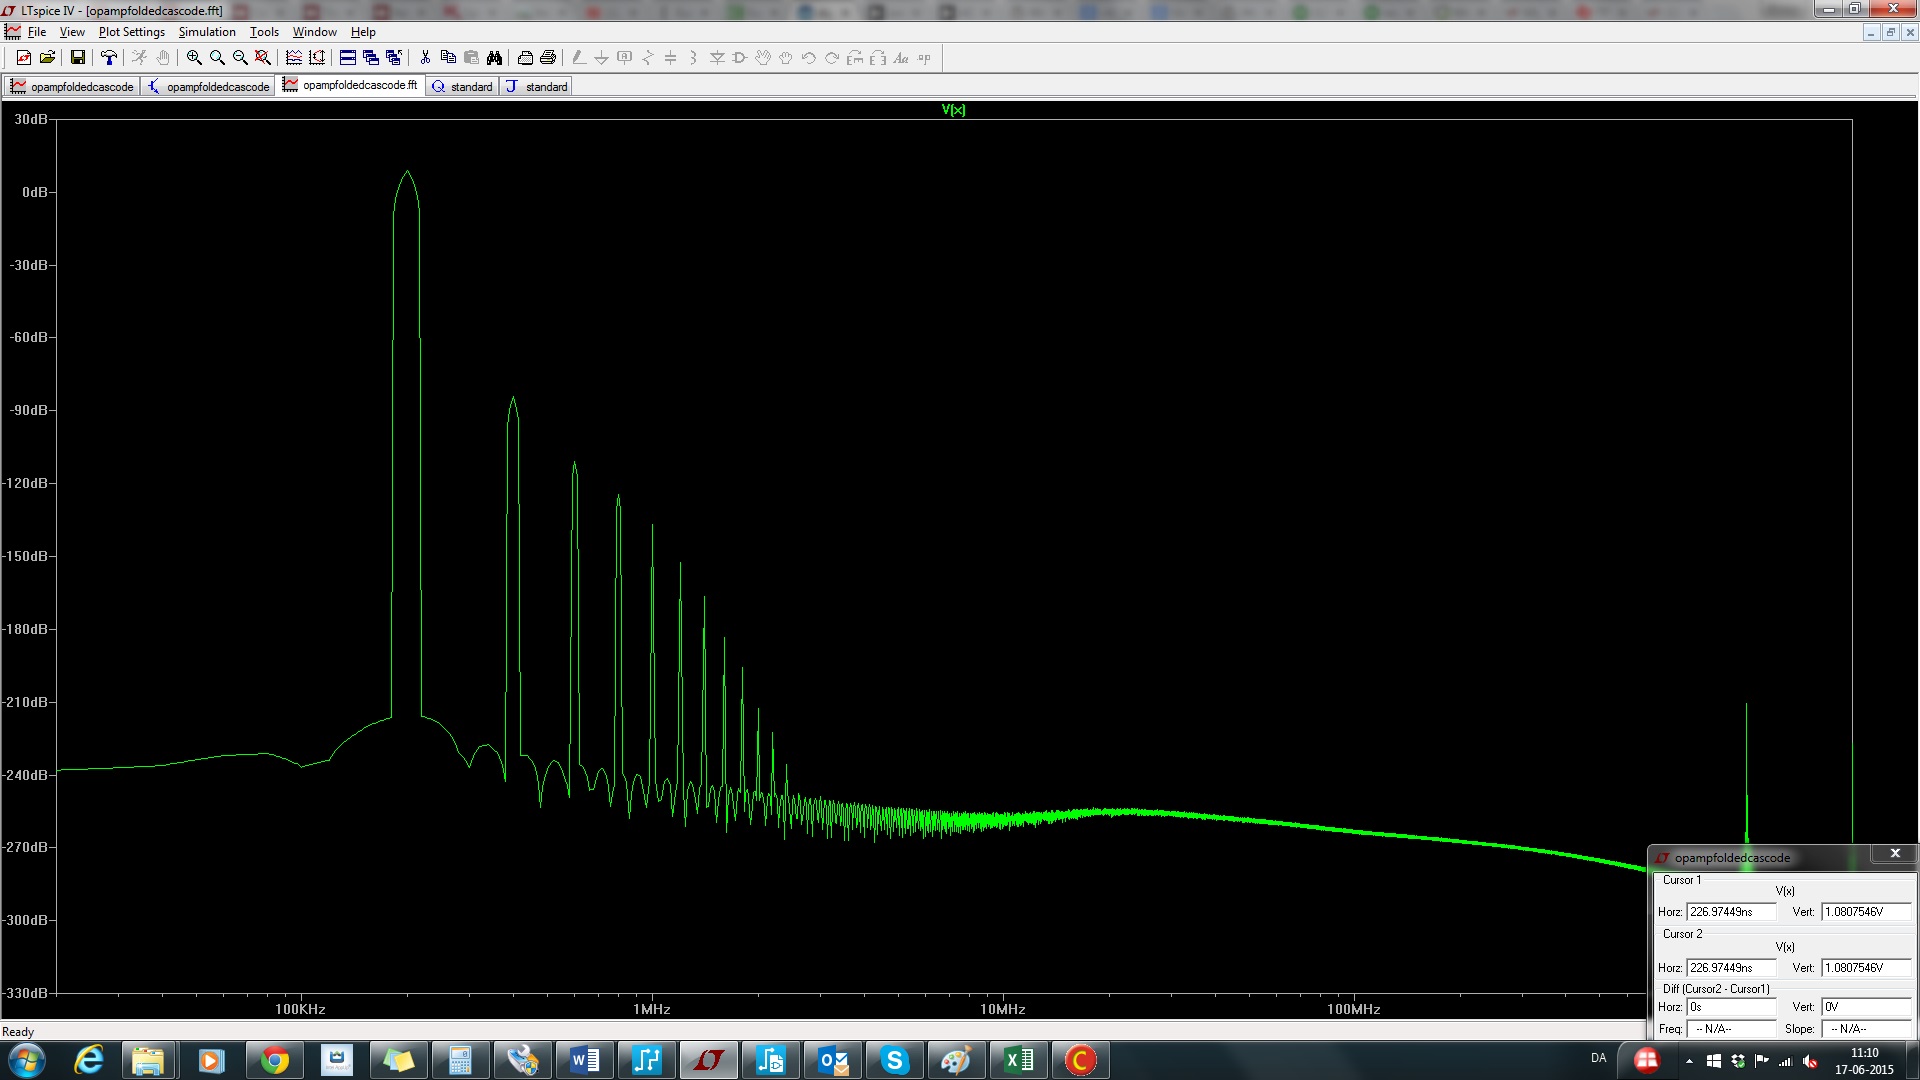Click the Find binoculars icon
The height and width of the screenshot is (1080, 1920).
tap(494, 58)
